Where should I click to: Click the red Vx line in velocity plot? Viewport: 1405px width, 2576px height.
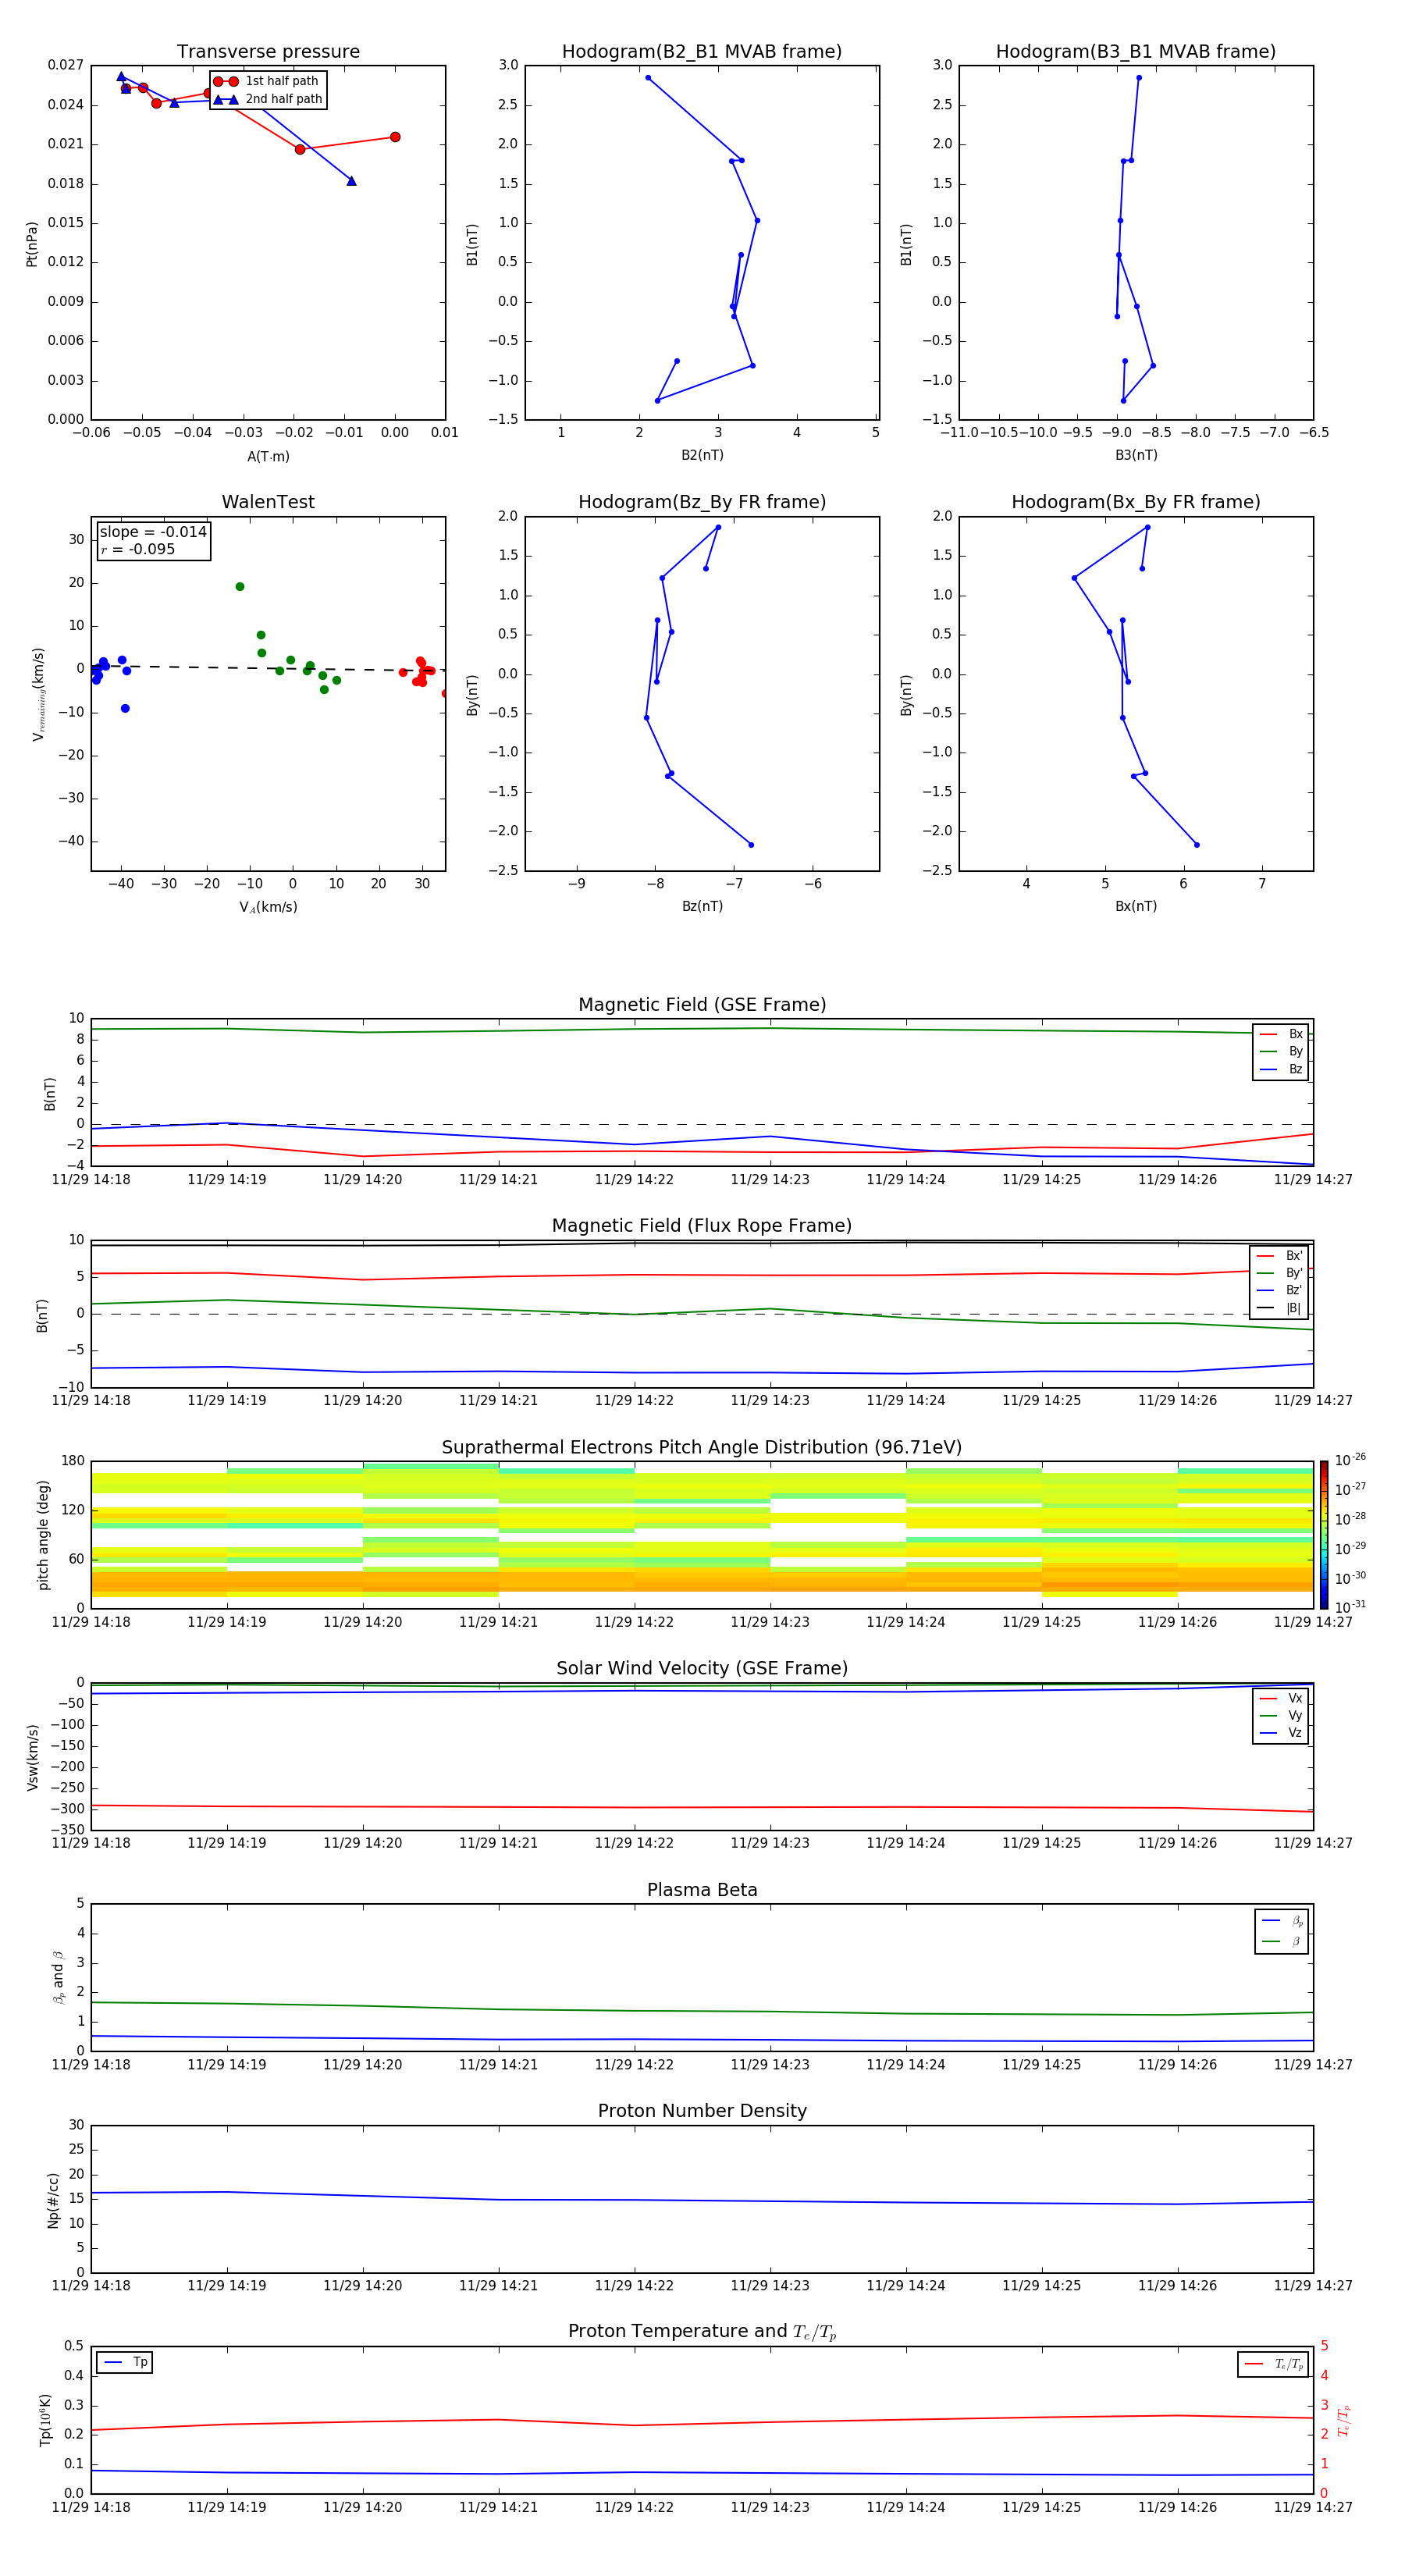point(702,1807)
